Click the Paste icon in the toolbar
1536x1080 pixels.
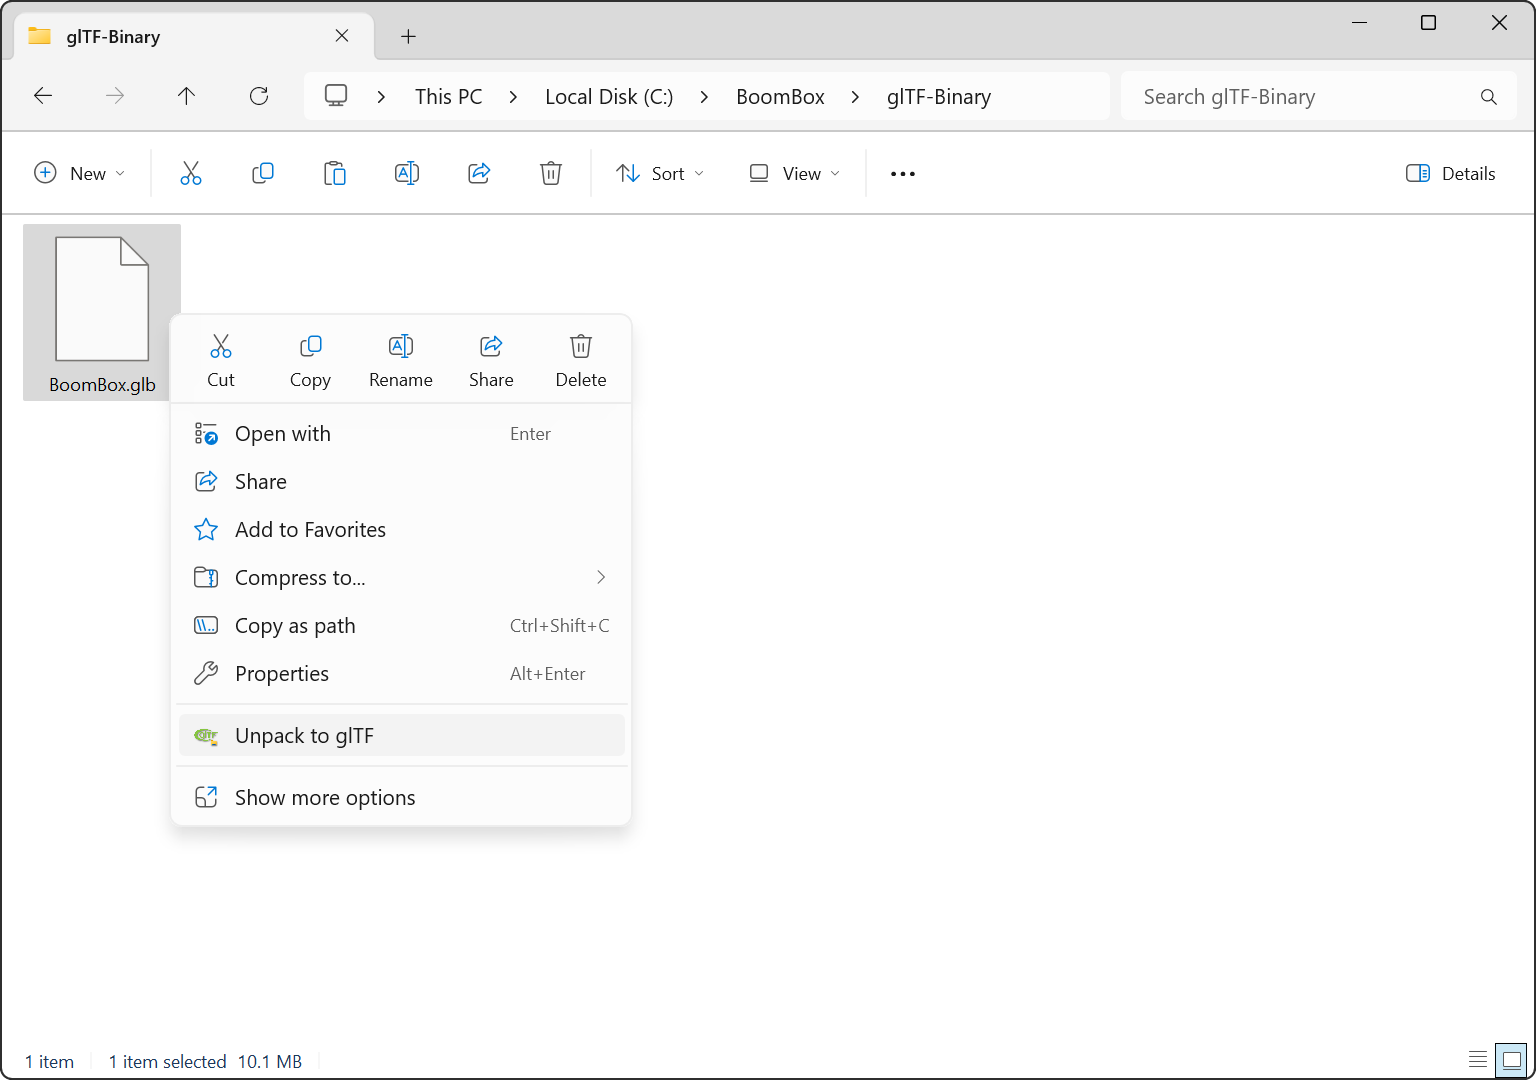coord(335,174)
